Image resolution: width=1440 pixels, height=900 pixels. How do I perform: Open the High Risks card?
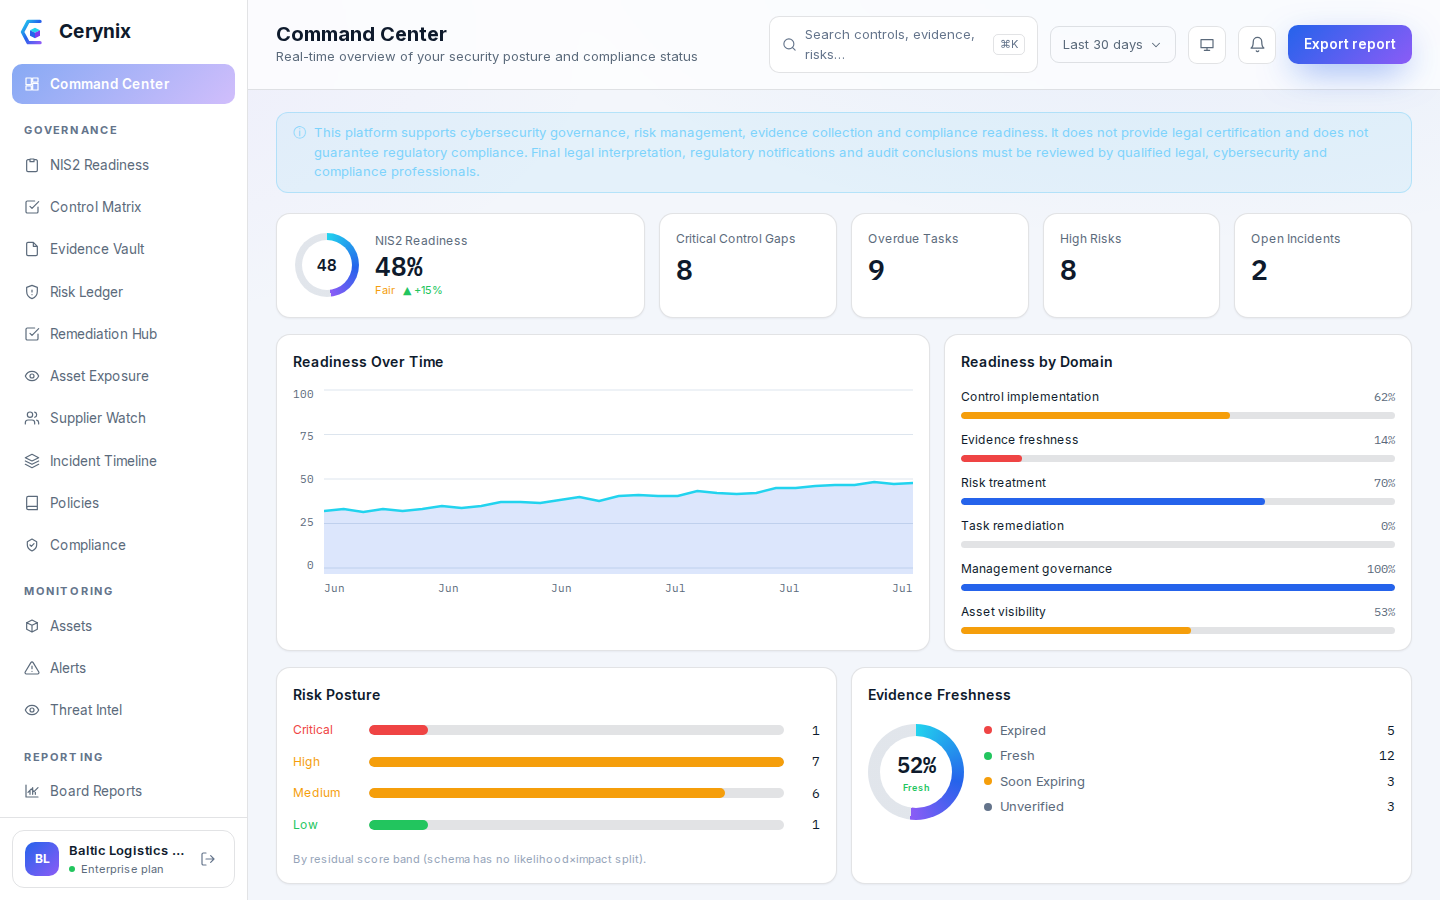pyautogui.click(x=1131, y=265)
